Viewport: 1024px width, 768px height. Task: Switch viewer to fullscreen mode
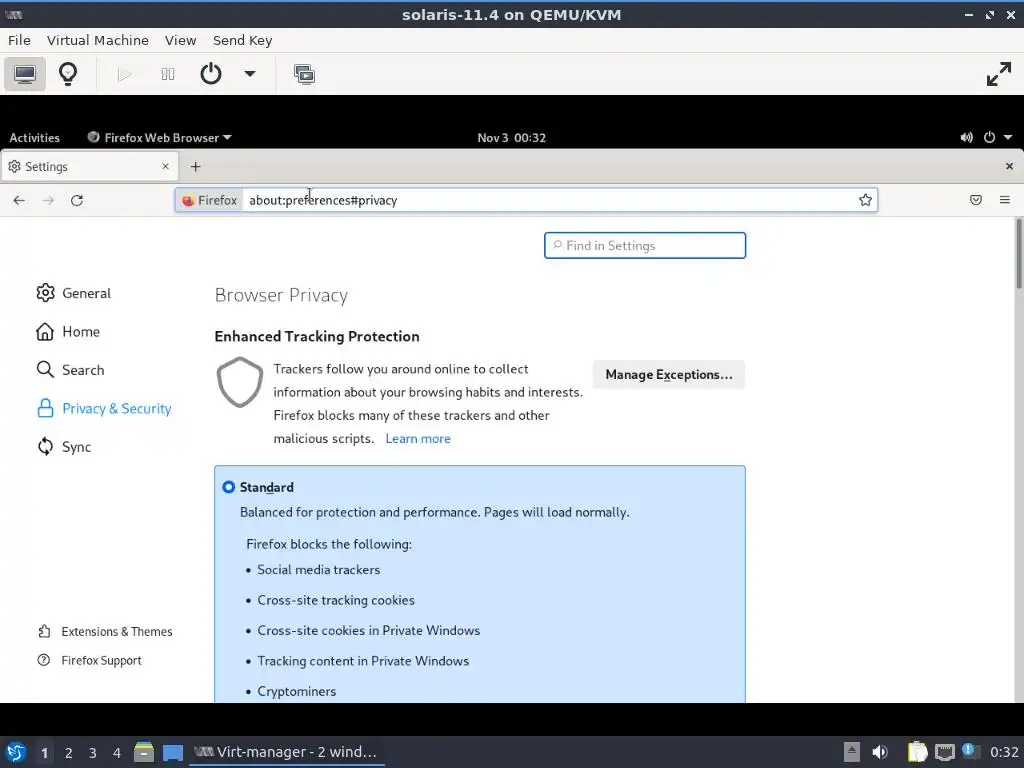click(x=999, y=74)
